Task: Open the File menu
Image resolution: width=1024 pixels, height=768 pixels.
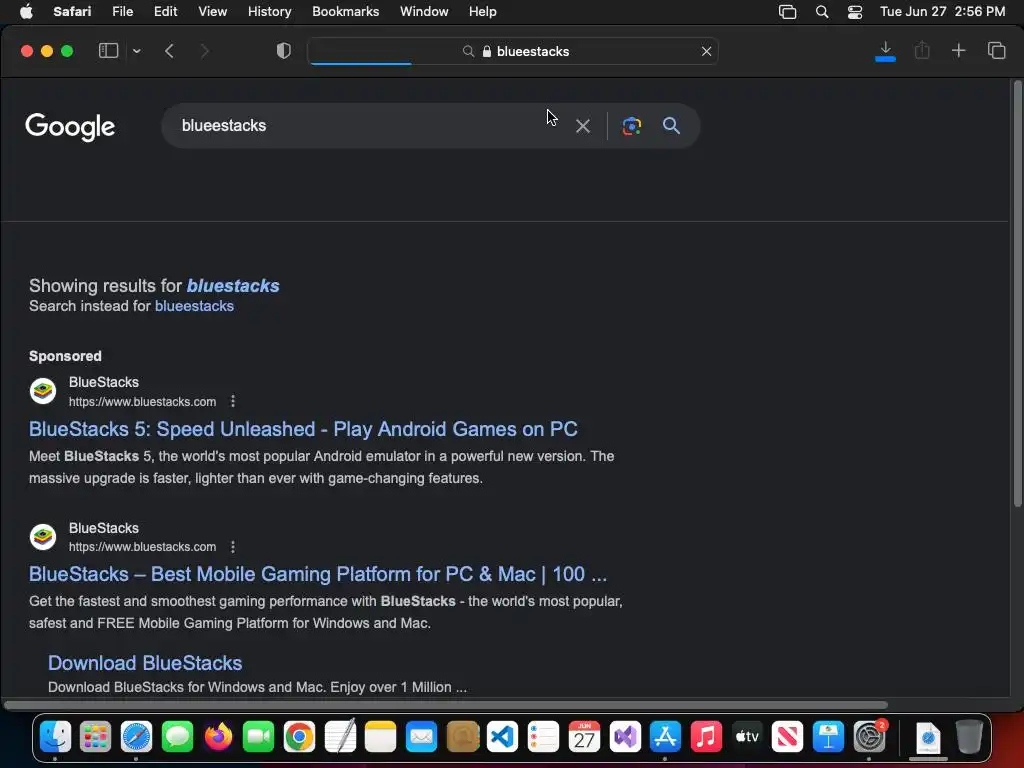Action: pyautogui.click(x=122, y=12)
